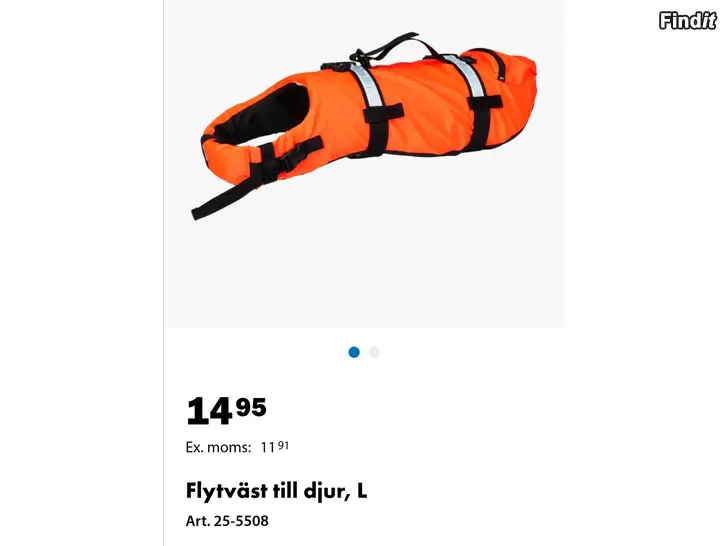Click the size letter L in title
Viewport: 728px width, 546px height.
(362, 490)
